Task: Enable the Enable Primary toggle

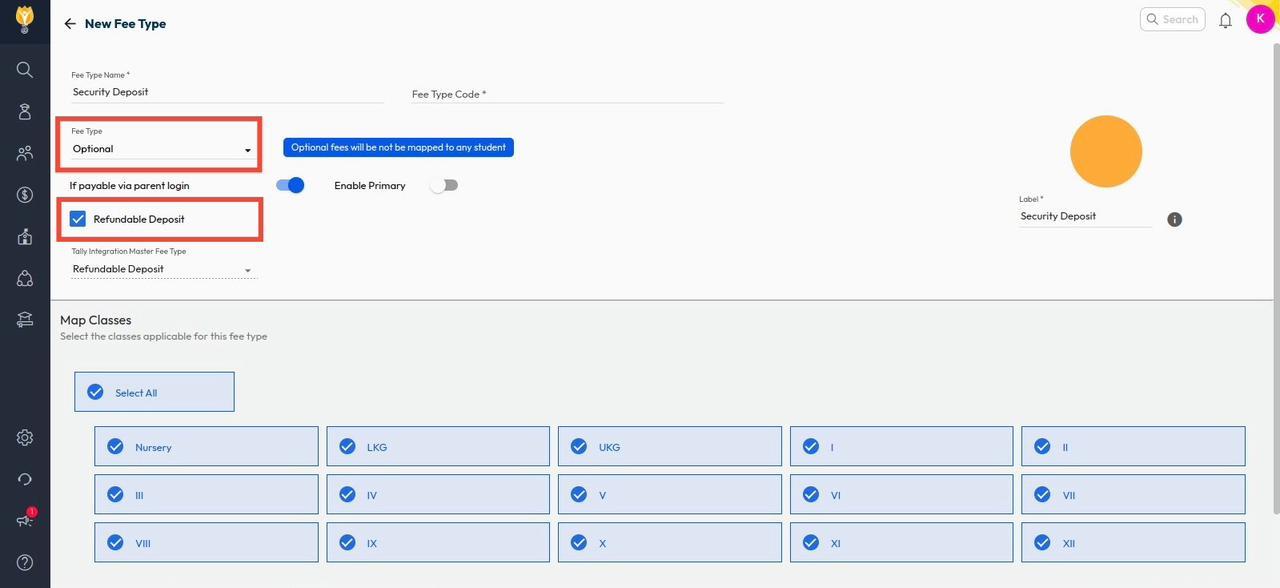Action: click(443, 185)
